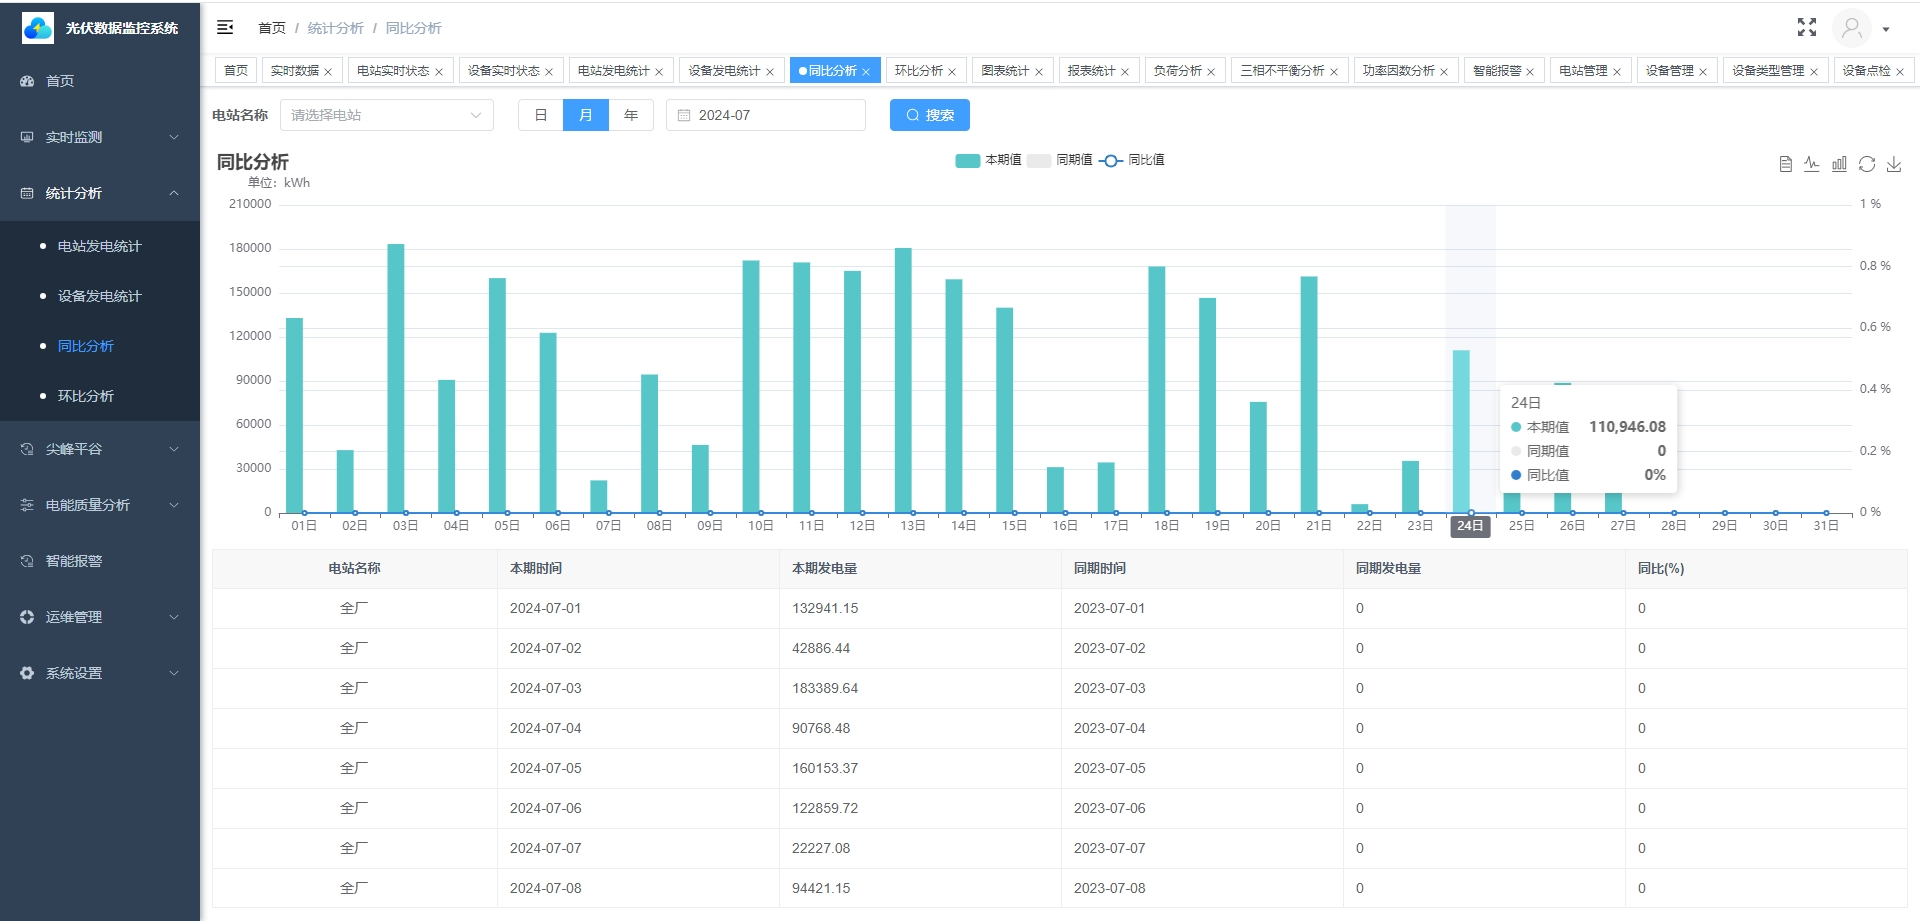The width and height of the screenshot is (1920, 921).
Task: Select the 日 period option
Action: click(x=540, y=115)
